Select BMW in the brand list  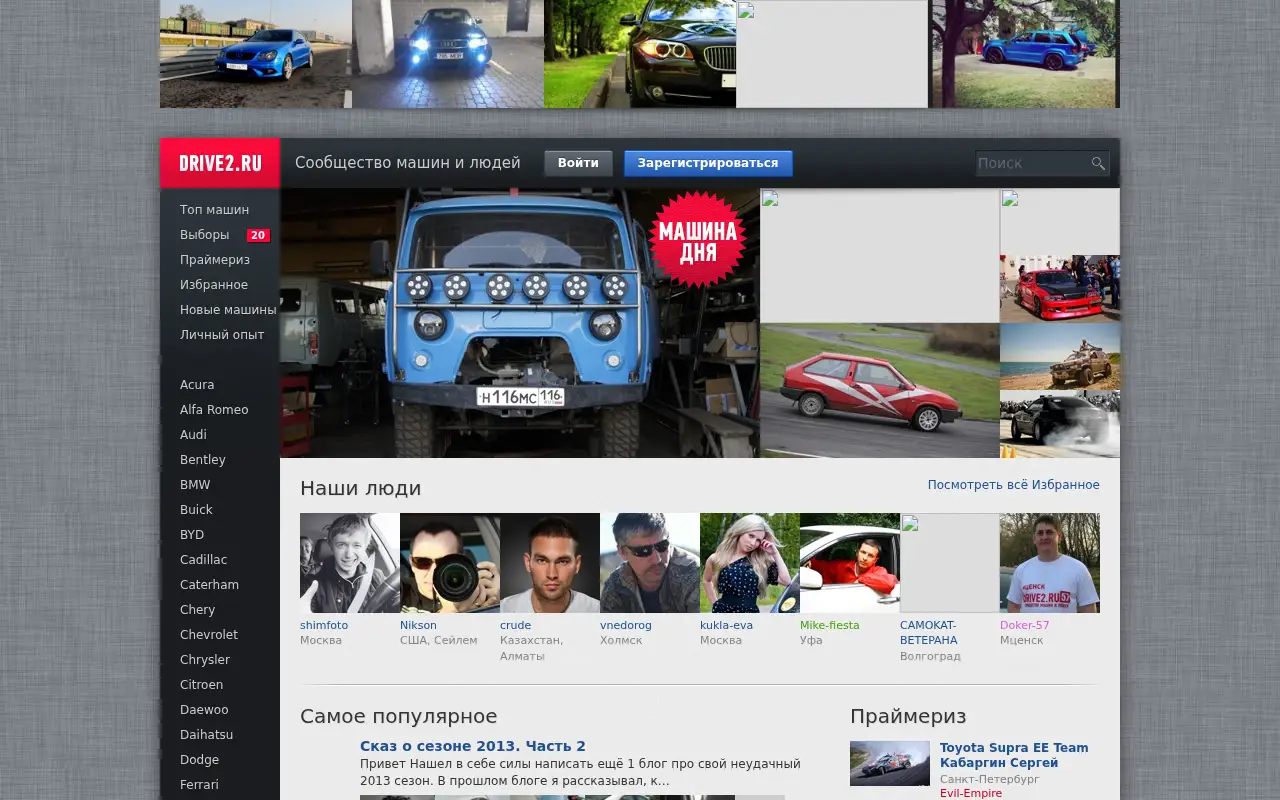click(195, 485)
